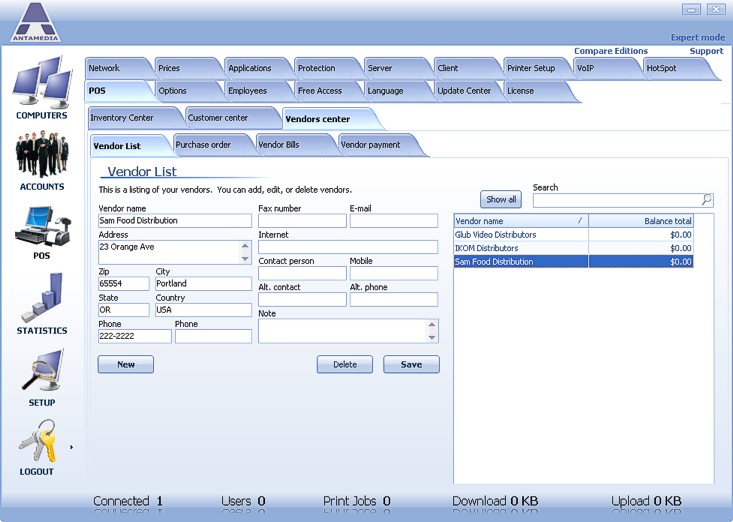Image resolution: width=733 pixels, height=522 pixels.
Task: Click the Fax number field
Action: coord(302,221)
